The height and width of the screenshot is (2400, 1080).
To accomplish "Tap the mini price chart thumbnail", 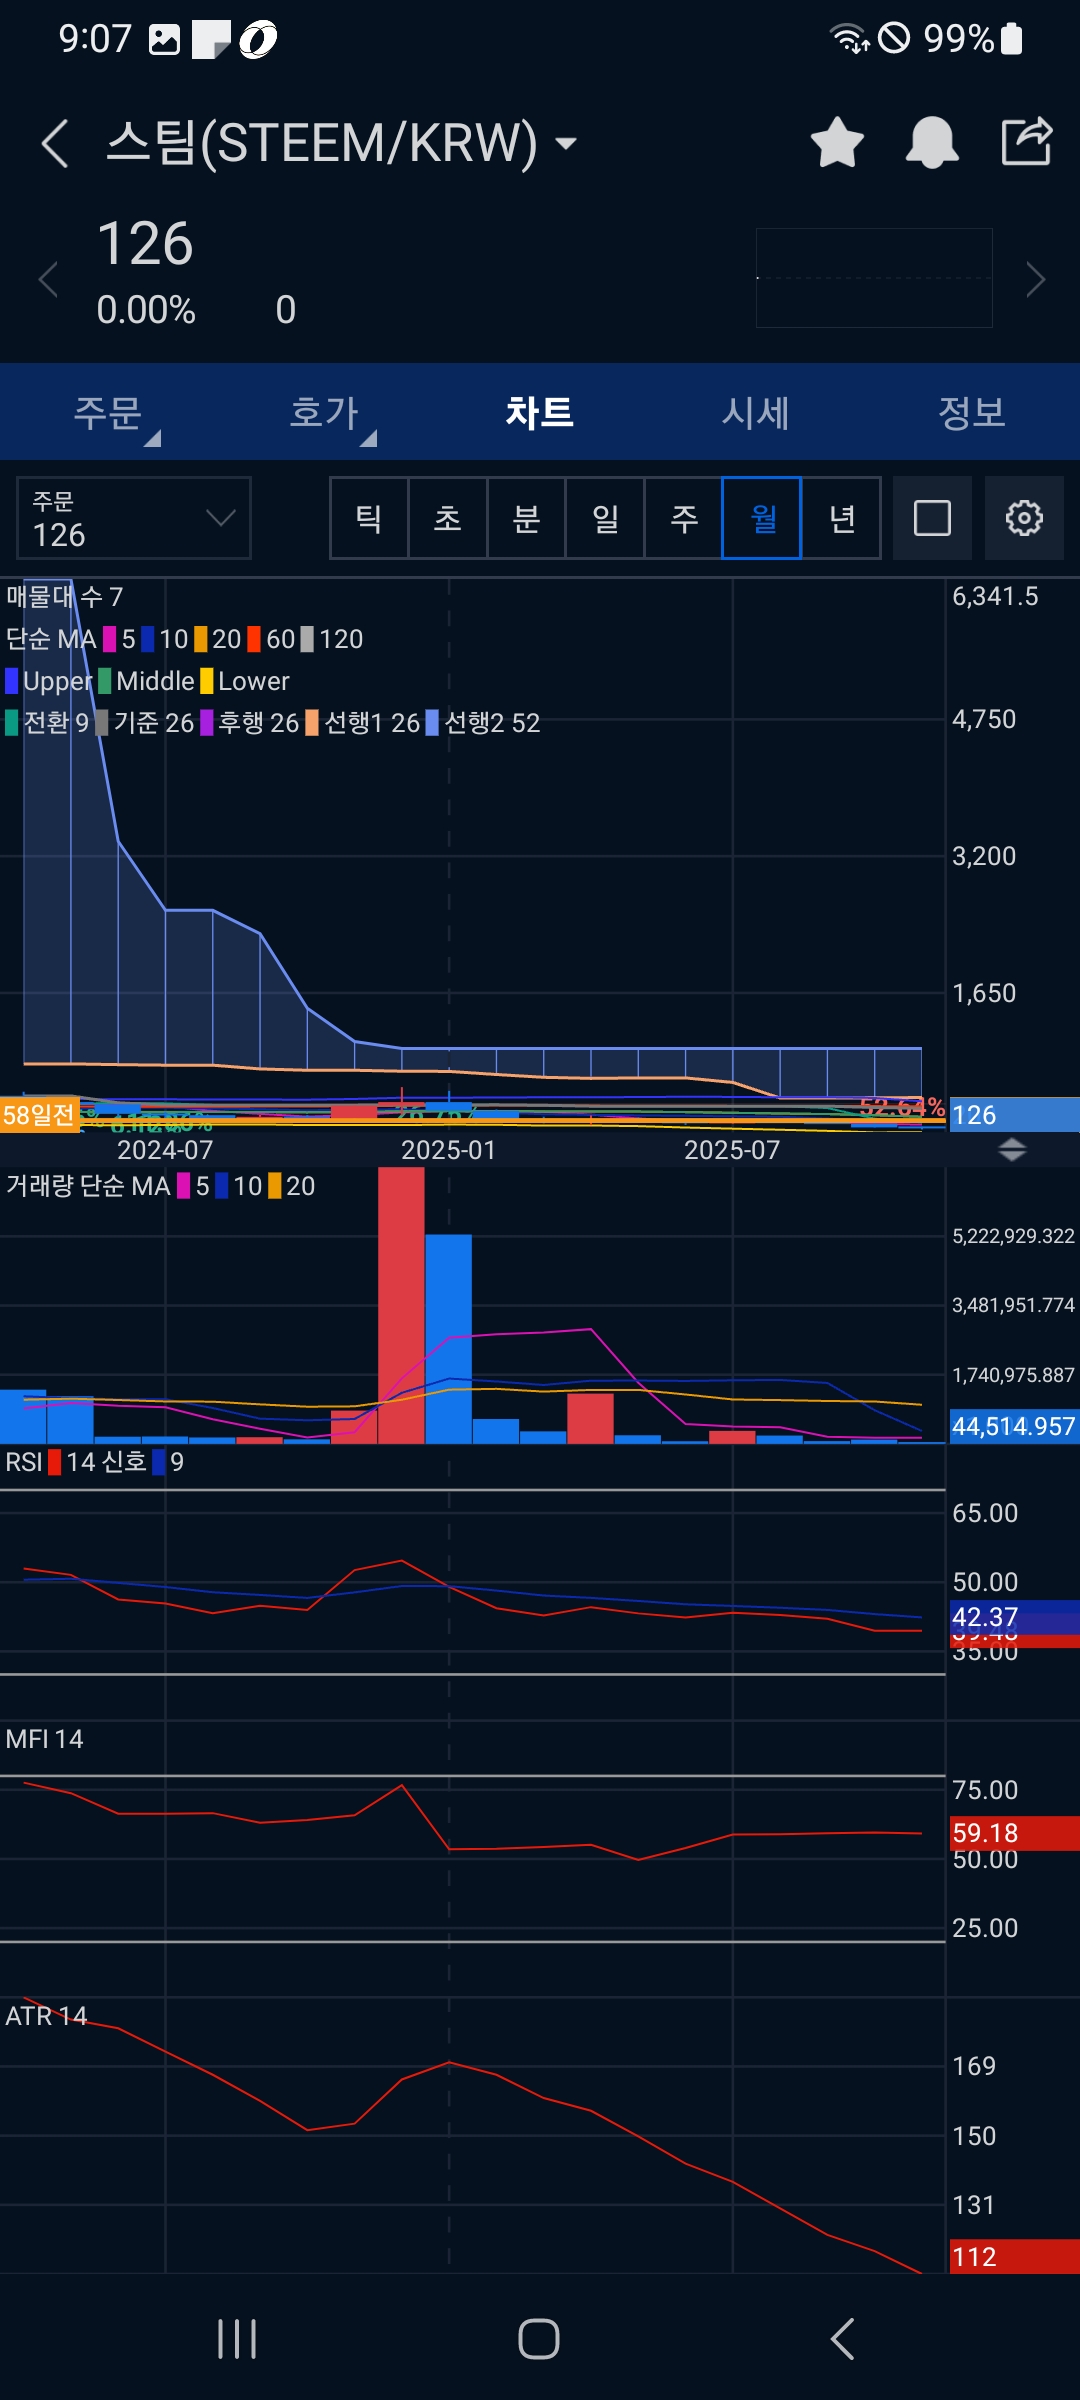I will pyautogui.click(x=874, y=278).
